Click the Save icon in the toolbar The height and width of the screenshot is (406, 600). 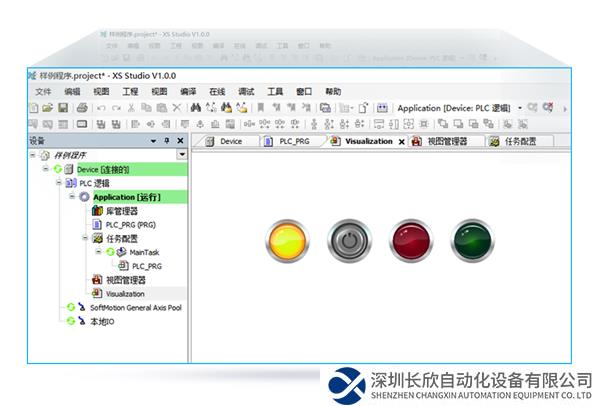tap(62, 107)
